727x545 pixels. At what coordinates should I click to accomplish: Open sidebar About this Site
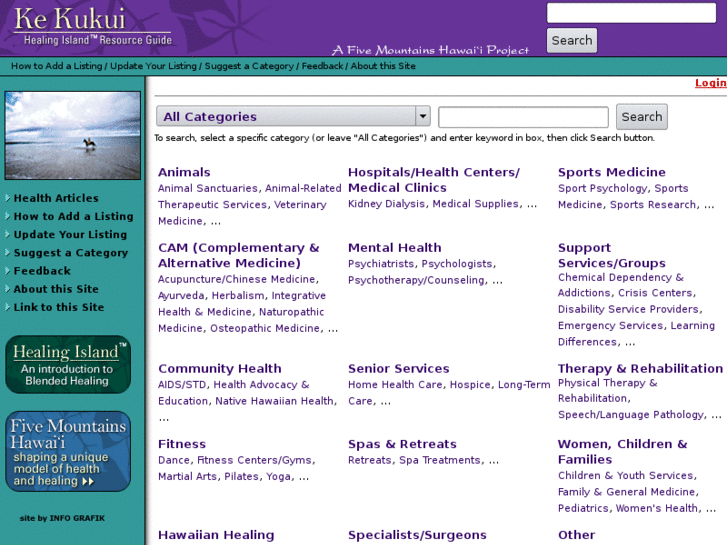coord(56,289)
